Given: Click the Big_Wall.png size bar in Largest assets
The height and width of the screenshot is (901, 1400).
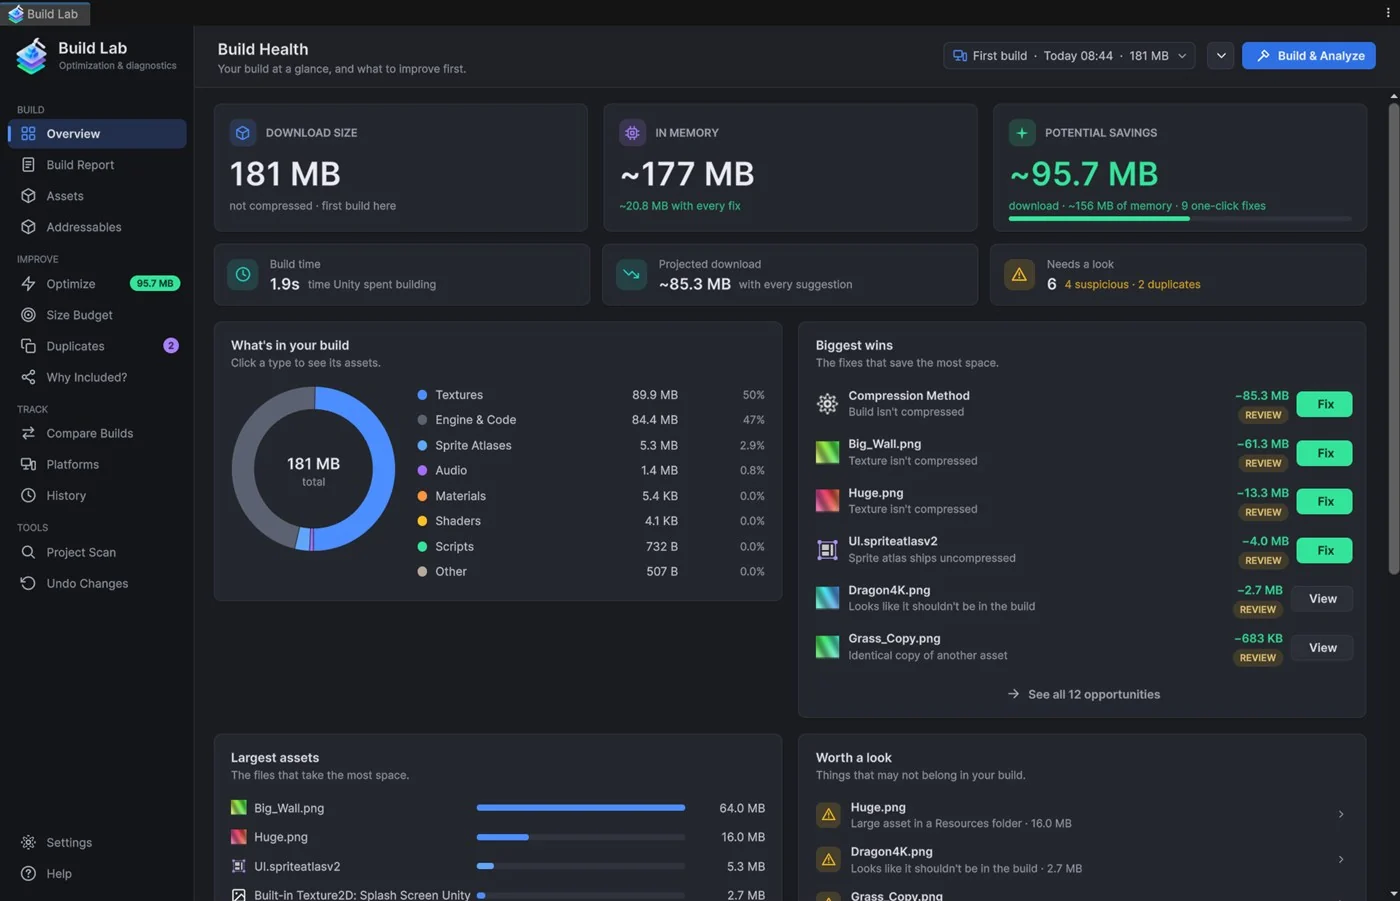Looking at the screenshot, I should pos(581,808).
